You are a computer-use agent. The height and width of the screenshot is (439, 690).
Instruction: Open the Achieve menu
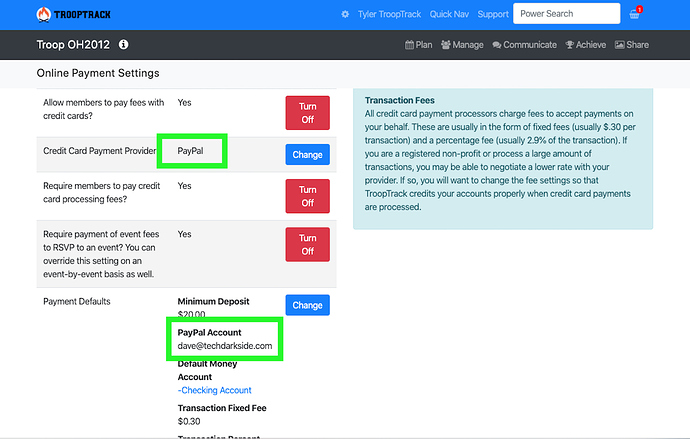(586, 45)
